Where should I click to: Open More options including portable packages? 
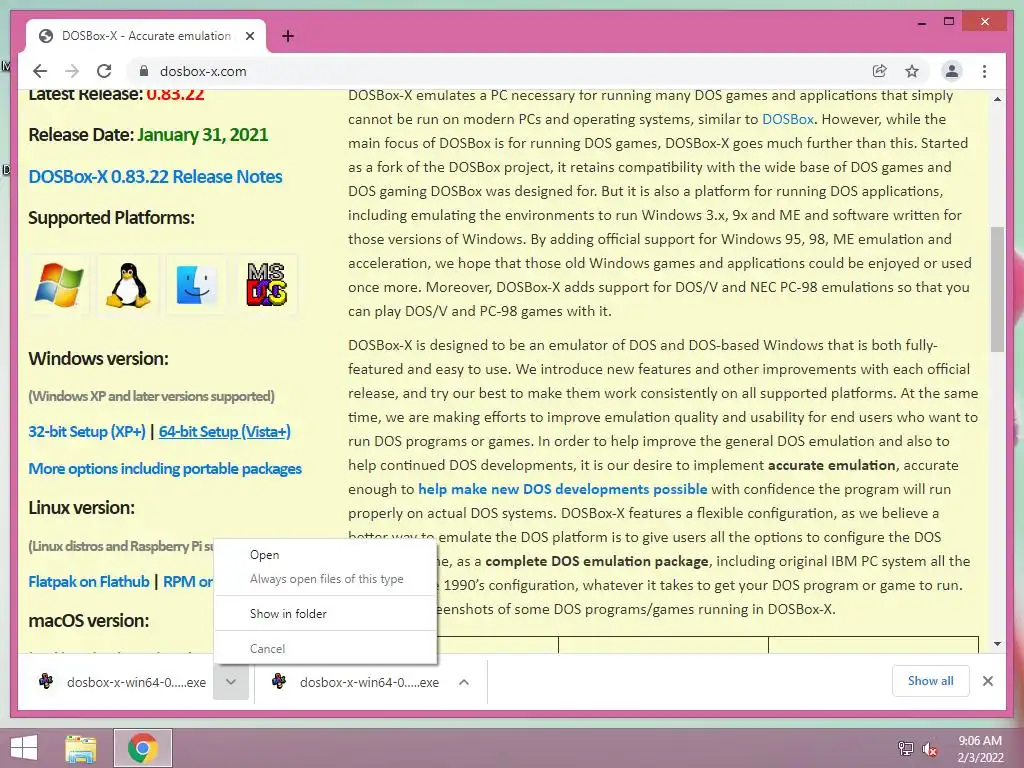[165, 469]
